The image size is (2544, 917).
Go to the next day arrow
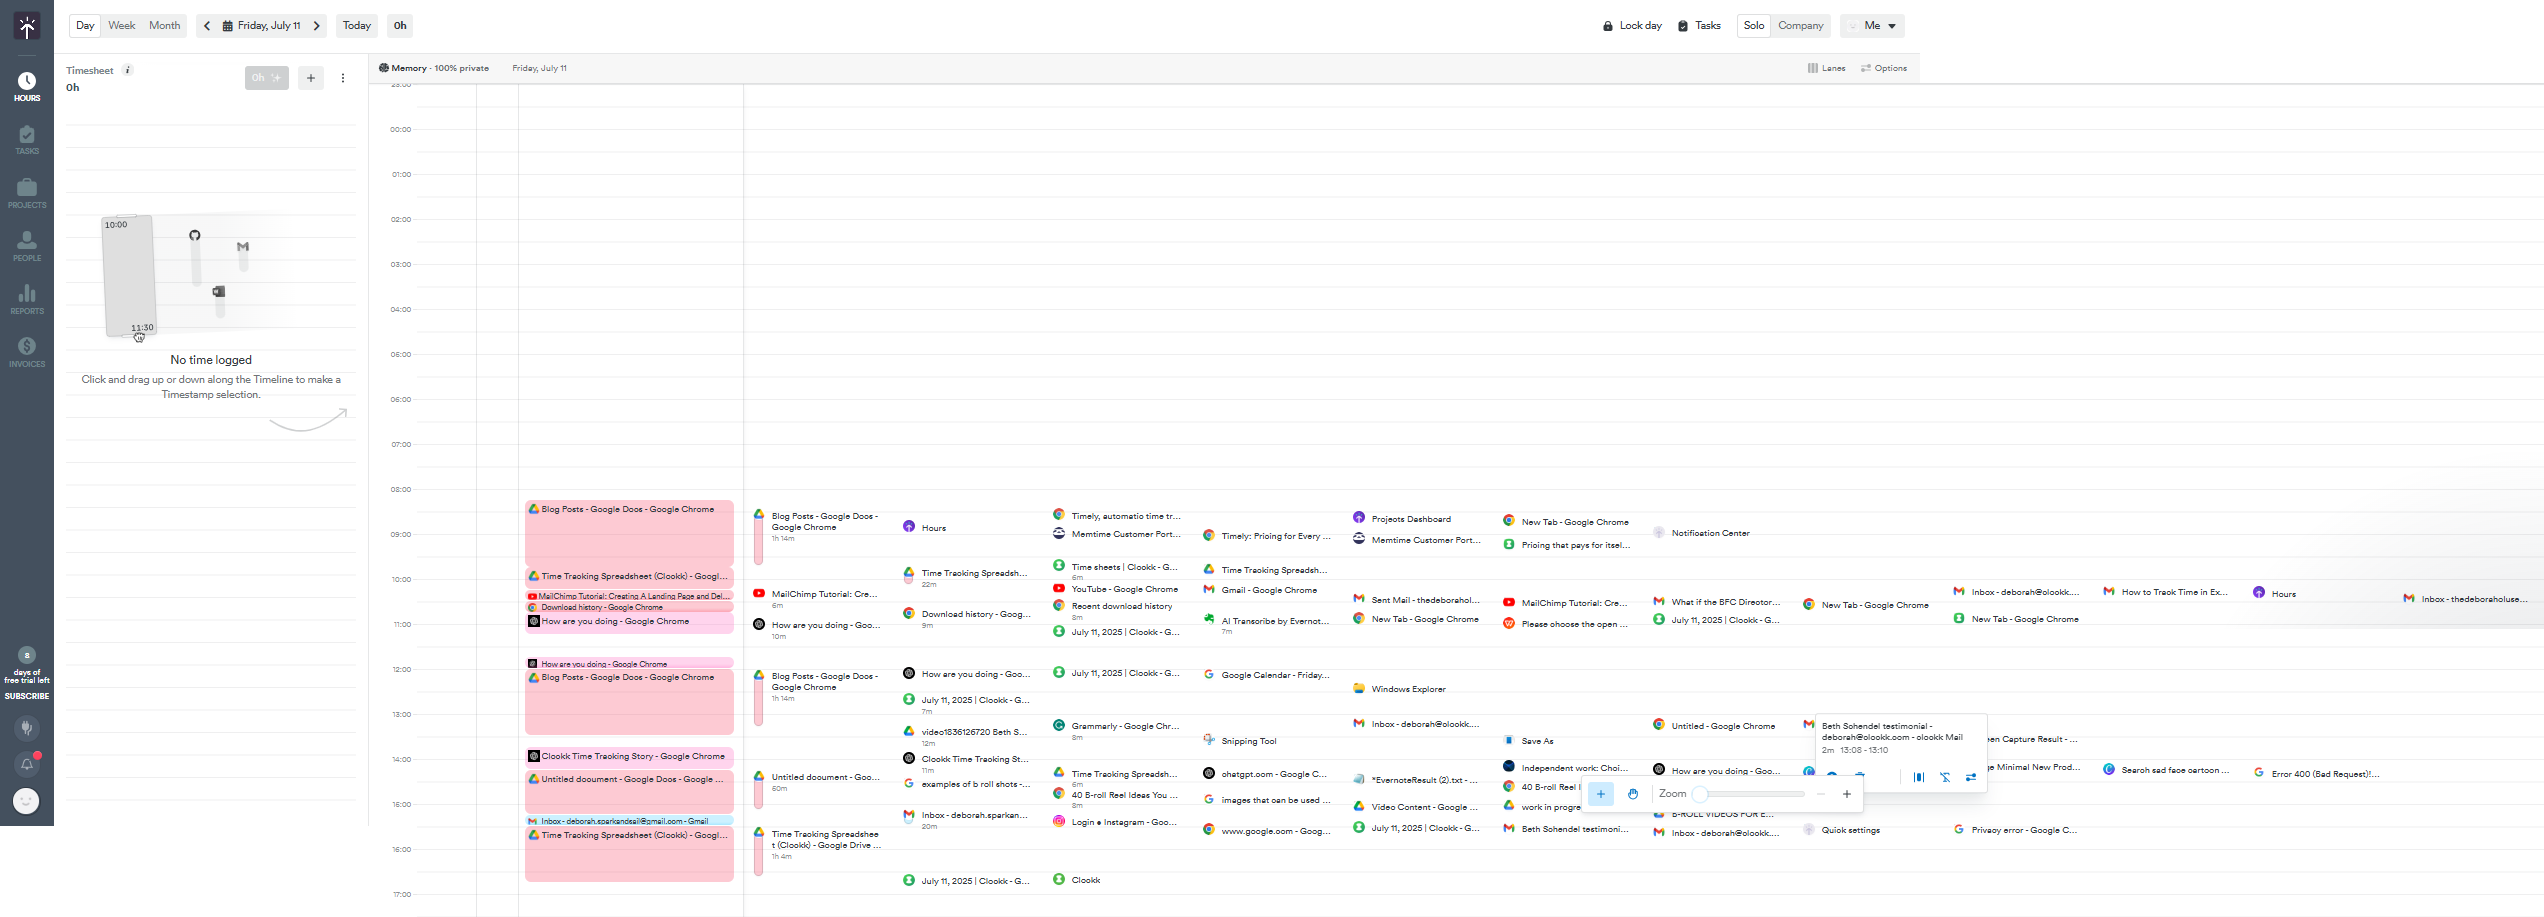317,26
